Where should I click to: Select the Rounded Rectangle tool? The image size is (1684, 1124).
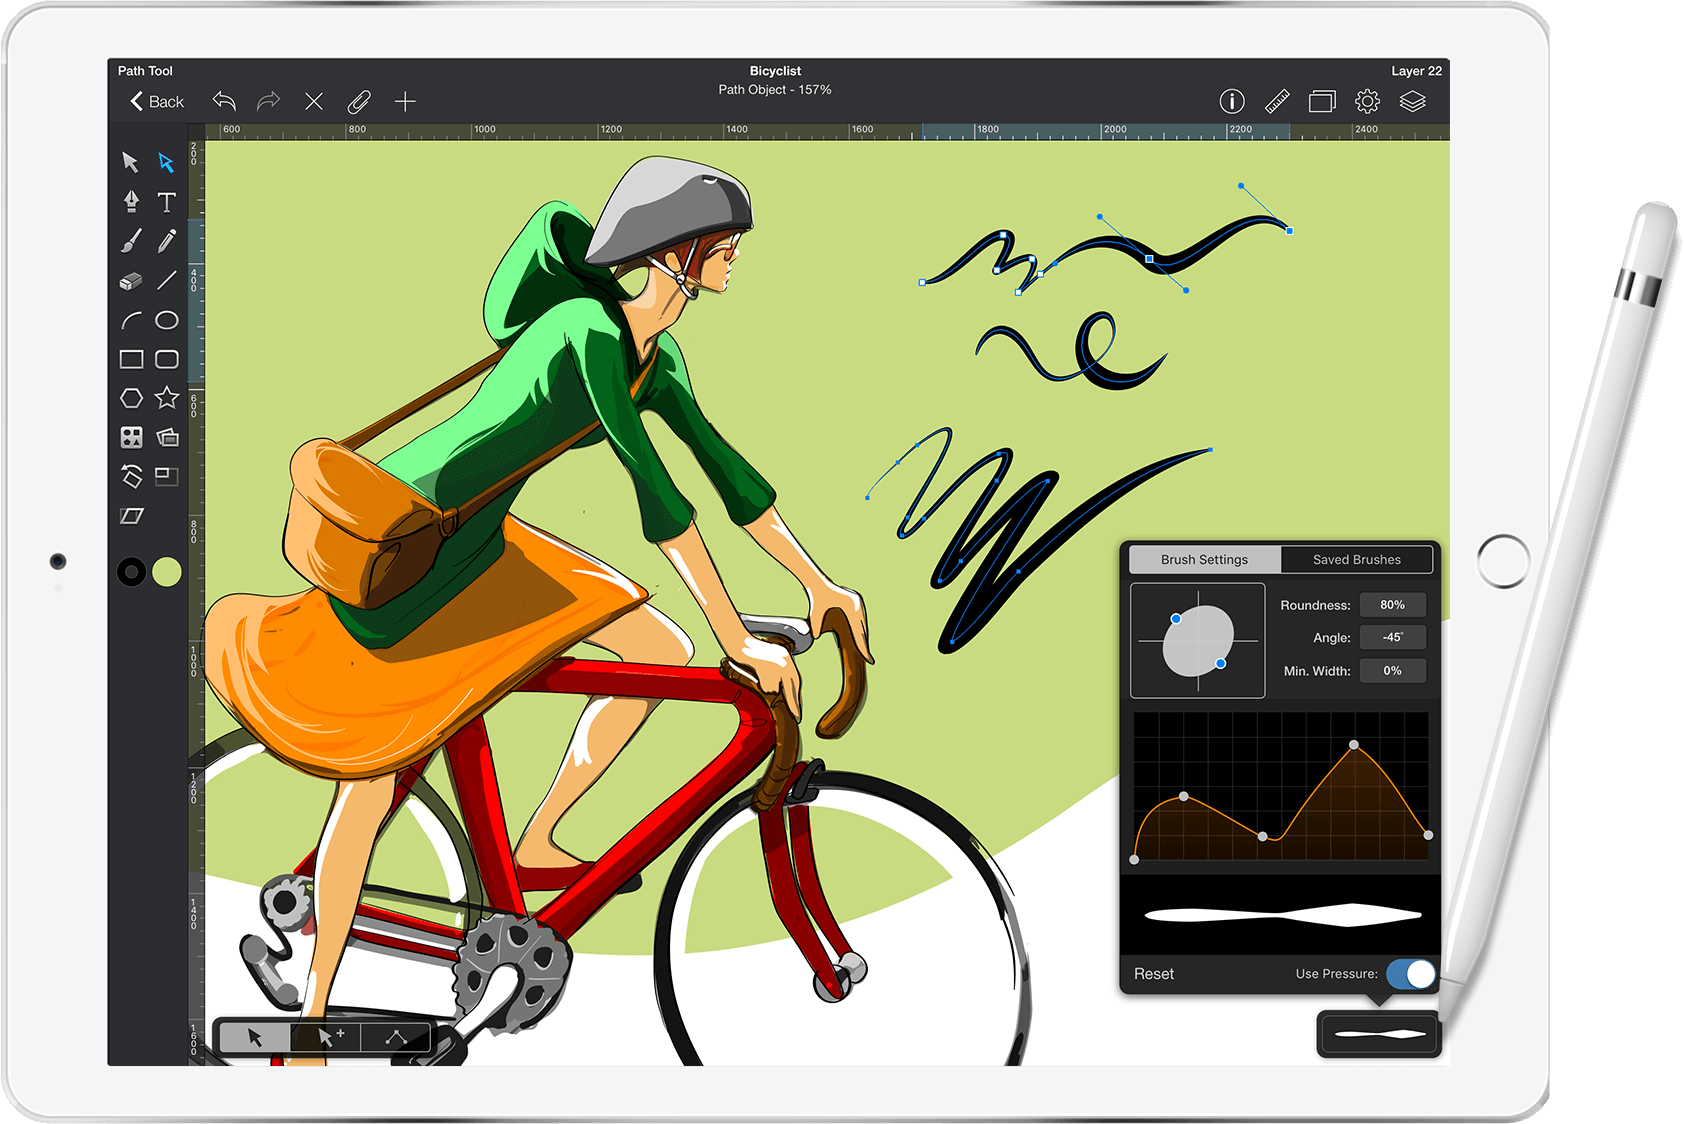point(167,358)
